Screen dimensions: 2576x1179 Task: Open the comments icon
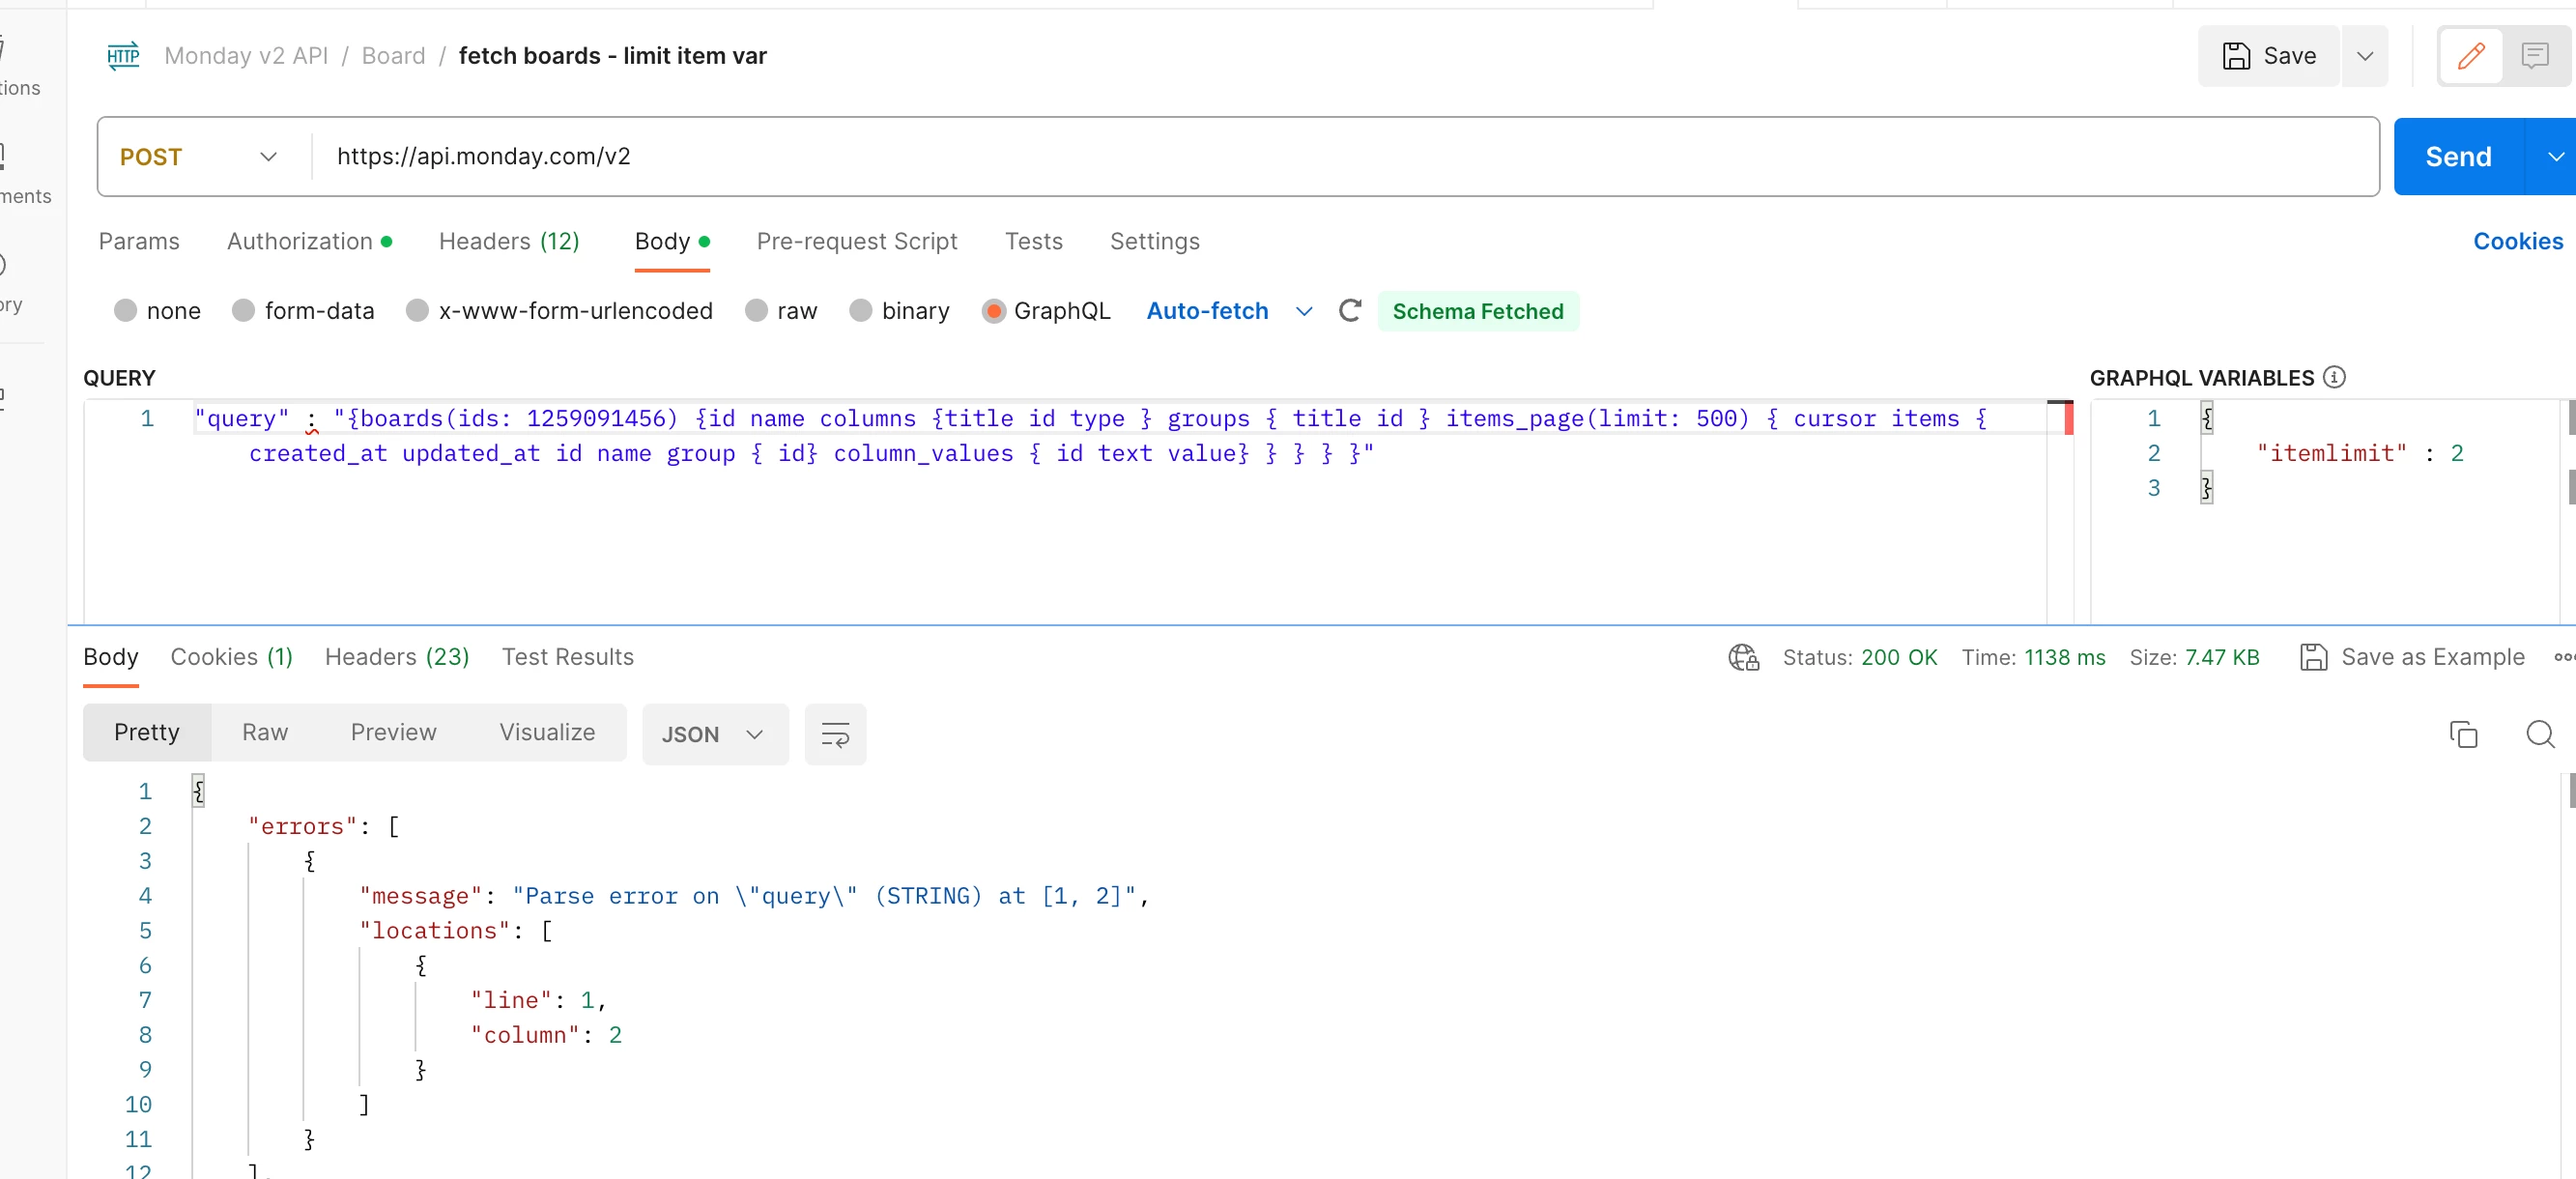point(2534,56)
